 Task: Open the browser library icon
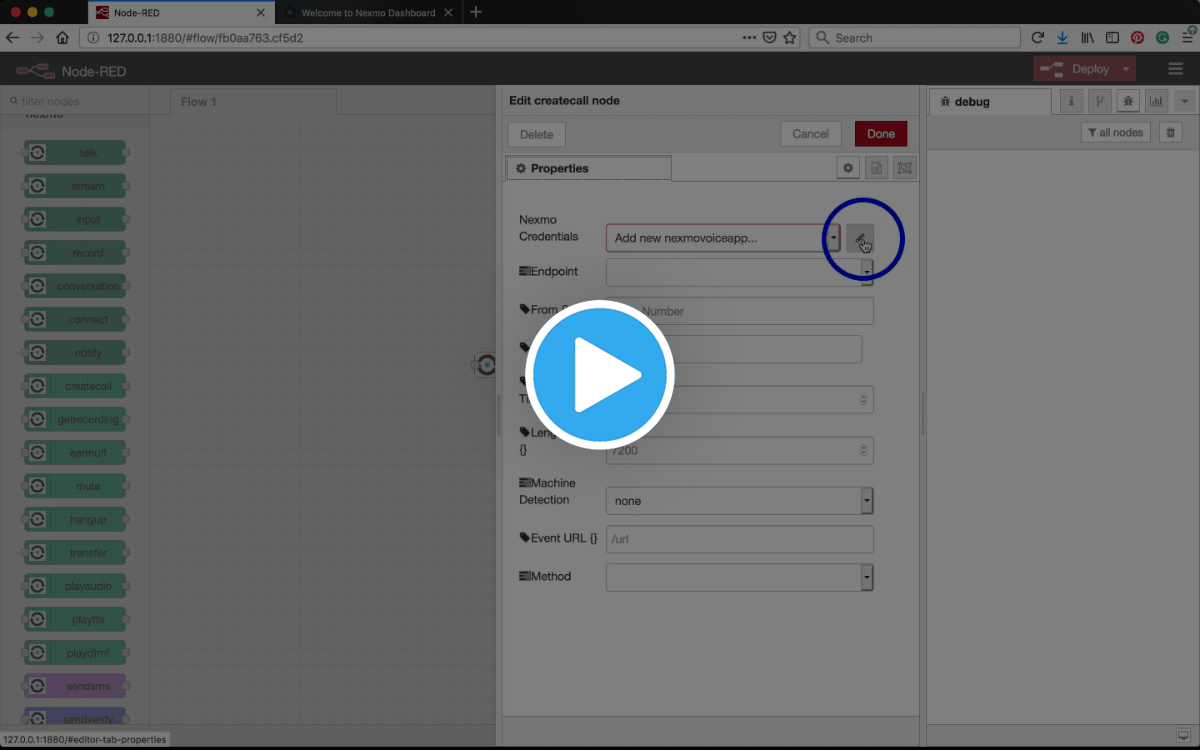(x=1088, y=38)
